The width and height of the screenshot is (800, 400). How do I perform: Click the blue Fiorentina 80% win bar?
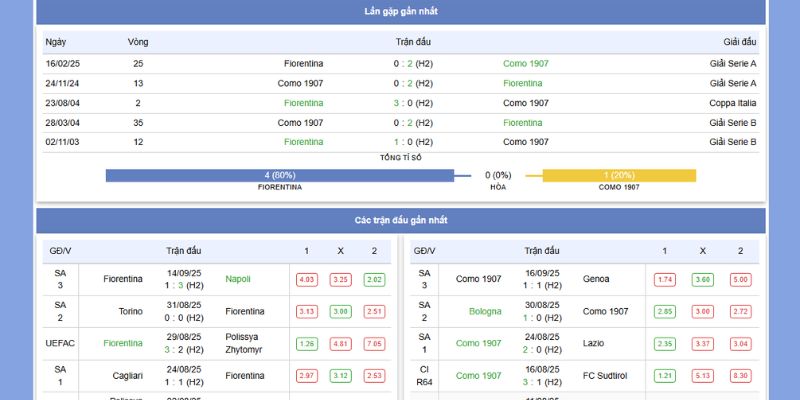[280, 175]
